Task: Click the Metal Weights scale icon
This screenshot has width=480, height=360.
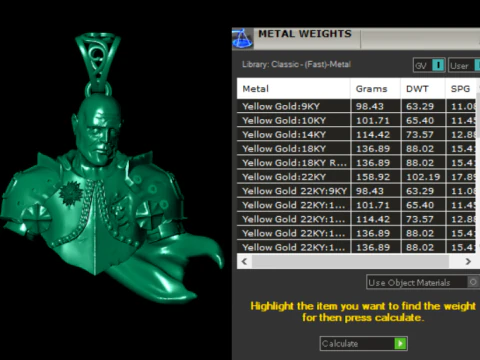Action: coord(242,38)
